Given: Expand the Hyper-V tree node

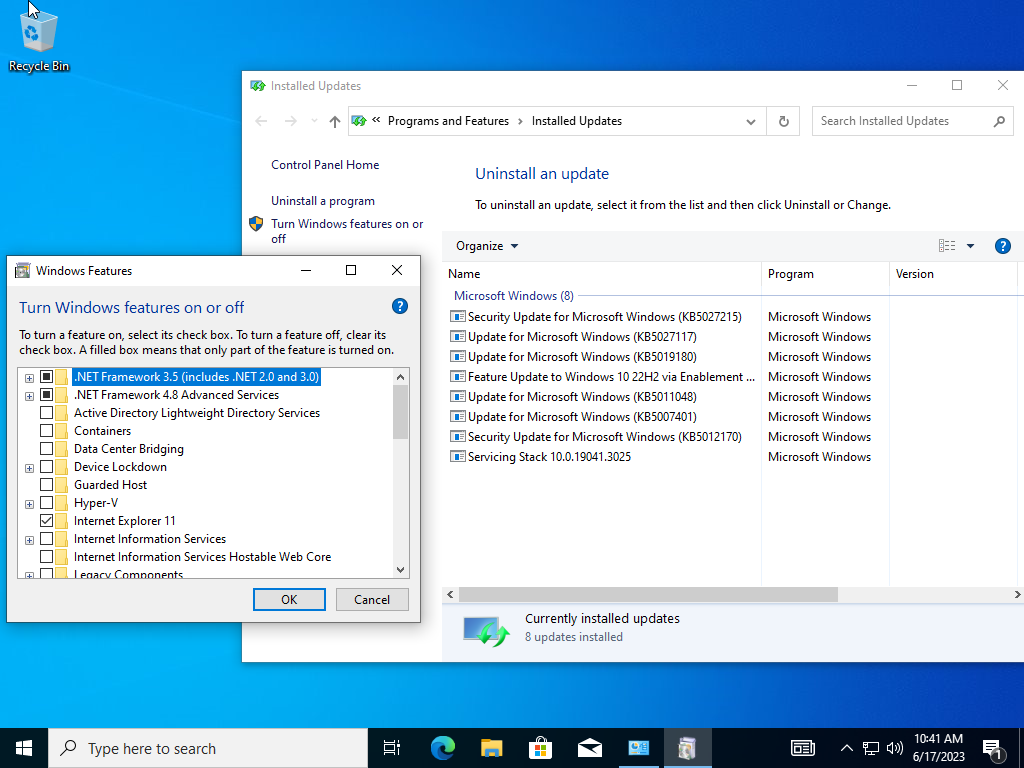Looking at the screenshot, I should click(29, 504).
